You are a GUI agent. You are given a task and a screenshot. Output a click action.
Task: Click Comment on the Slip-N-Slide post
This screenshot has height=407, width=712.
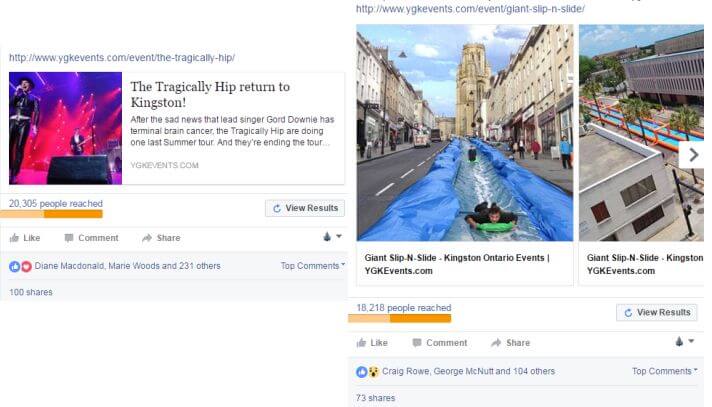[x=438, y=343]
